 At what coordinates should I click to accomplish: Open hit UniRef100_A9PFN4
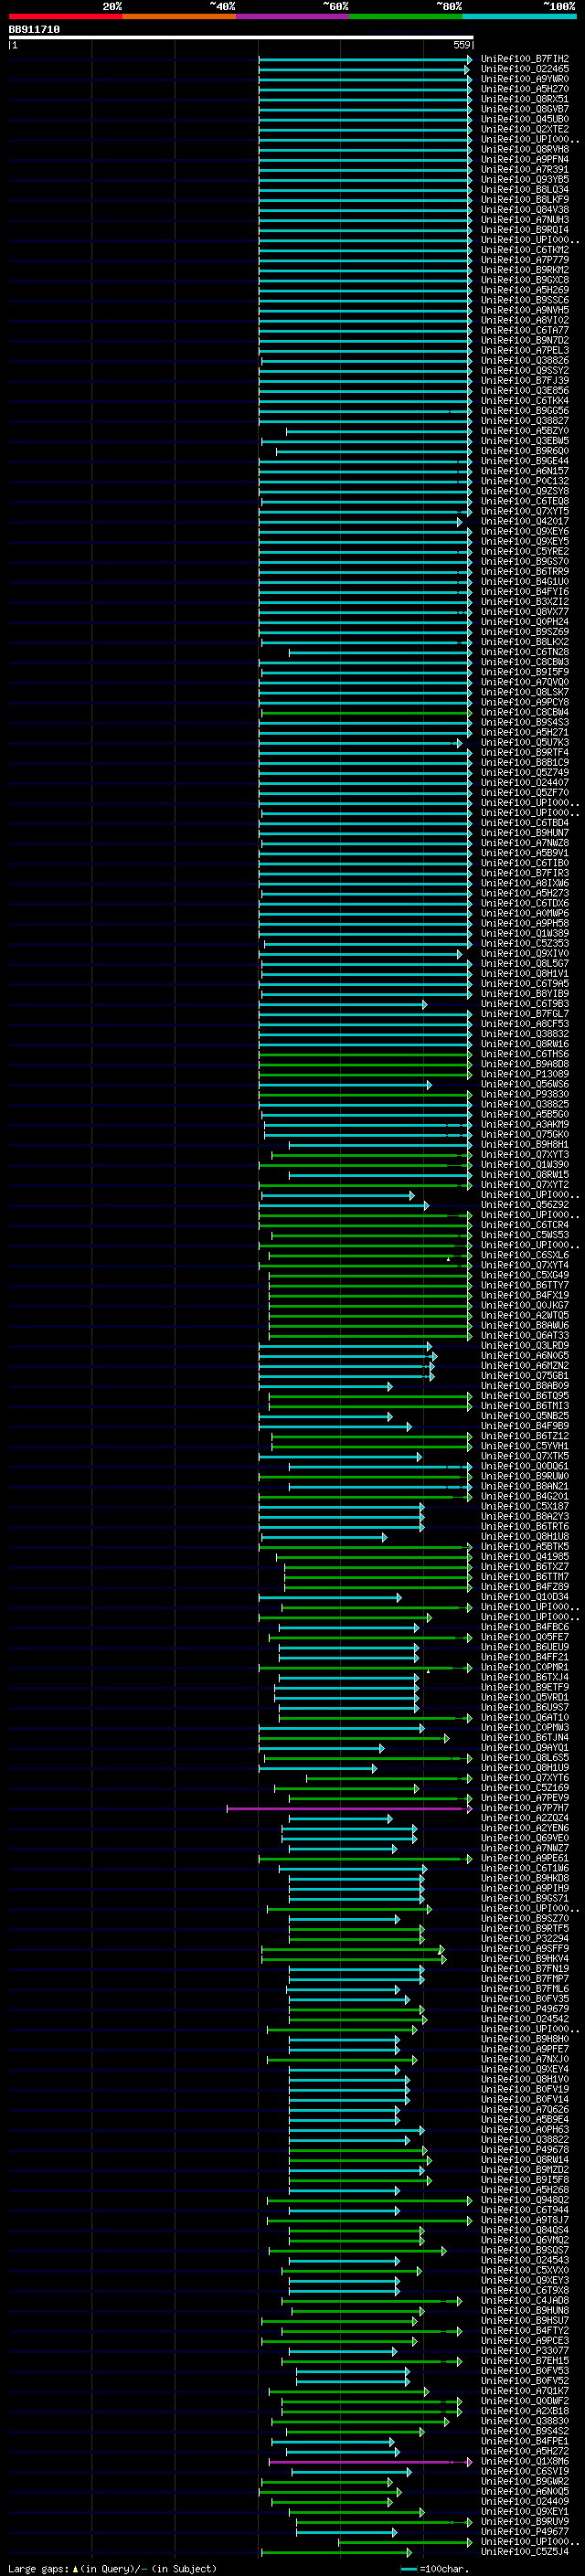(524, 159)
